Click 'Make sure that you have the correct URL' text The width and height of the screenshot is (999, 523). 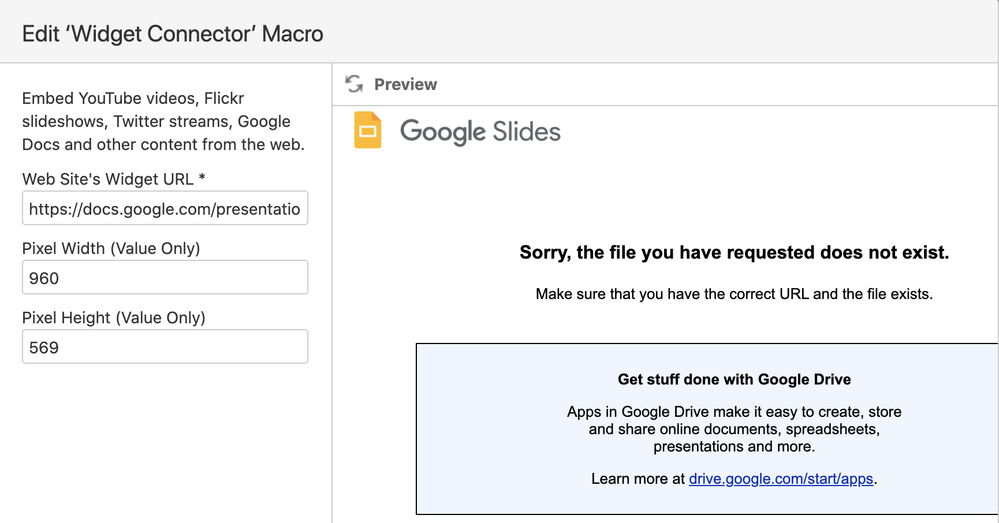click(x=734, y=294)
